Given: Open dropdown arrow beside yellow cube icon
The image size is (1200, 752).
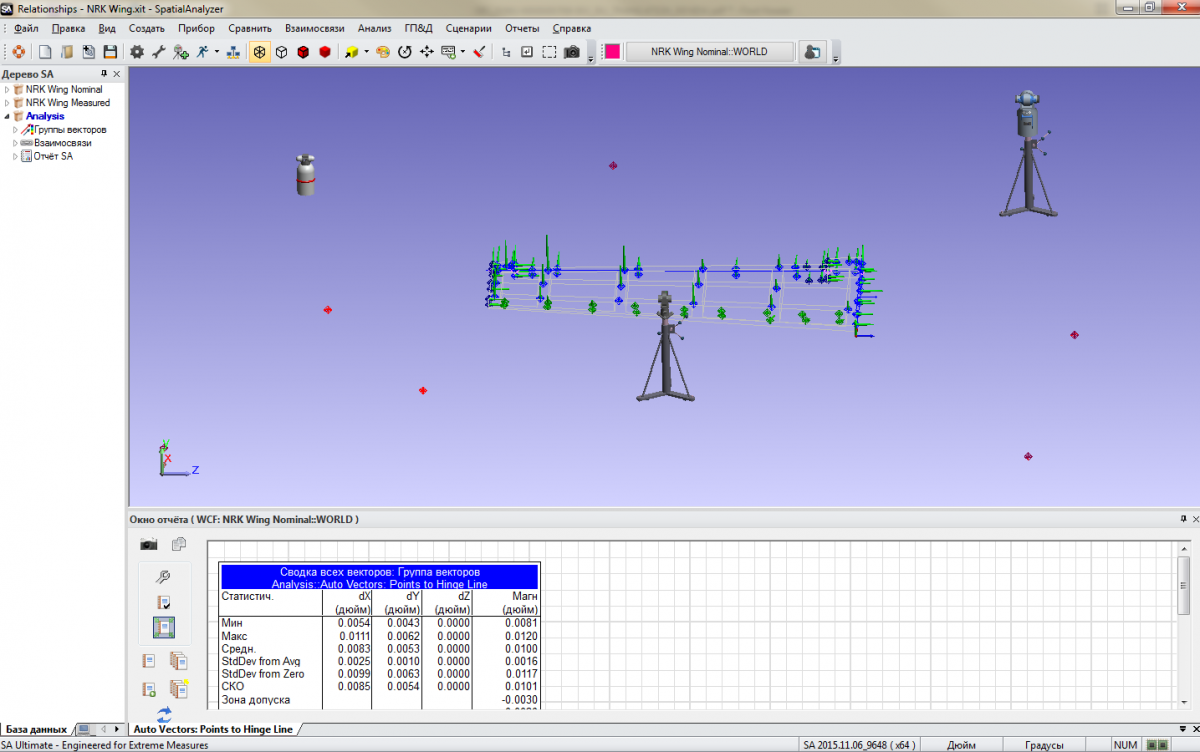Looking at the screenshot, I should (366, 52).
